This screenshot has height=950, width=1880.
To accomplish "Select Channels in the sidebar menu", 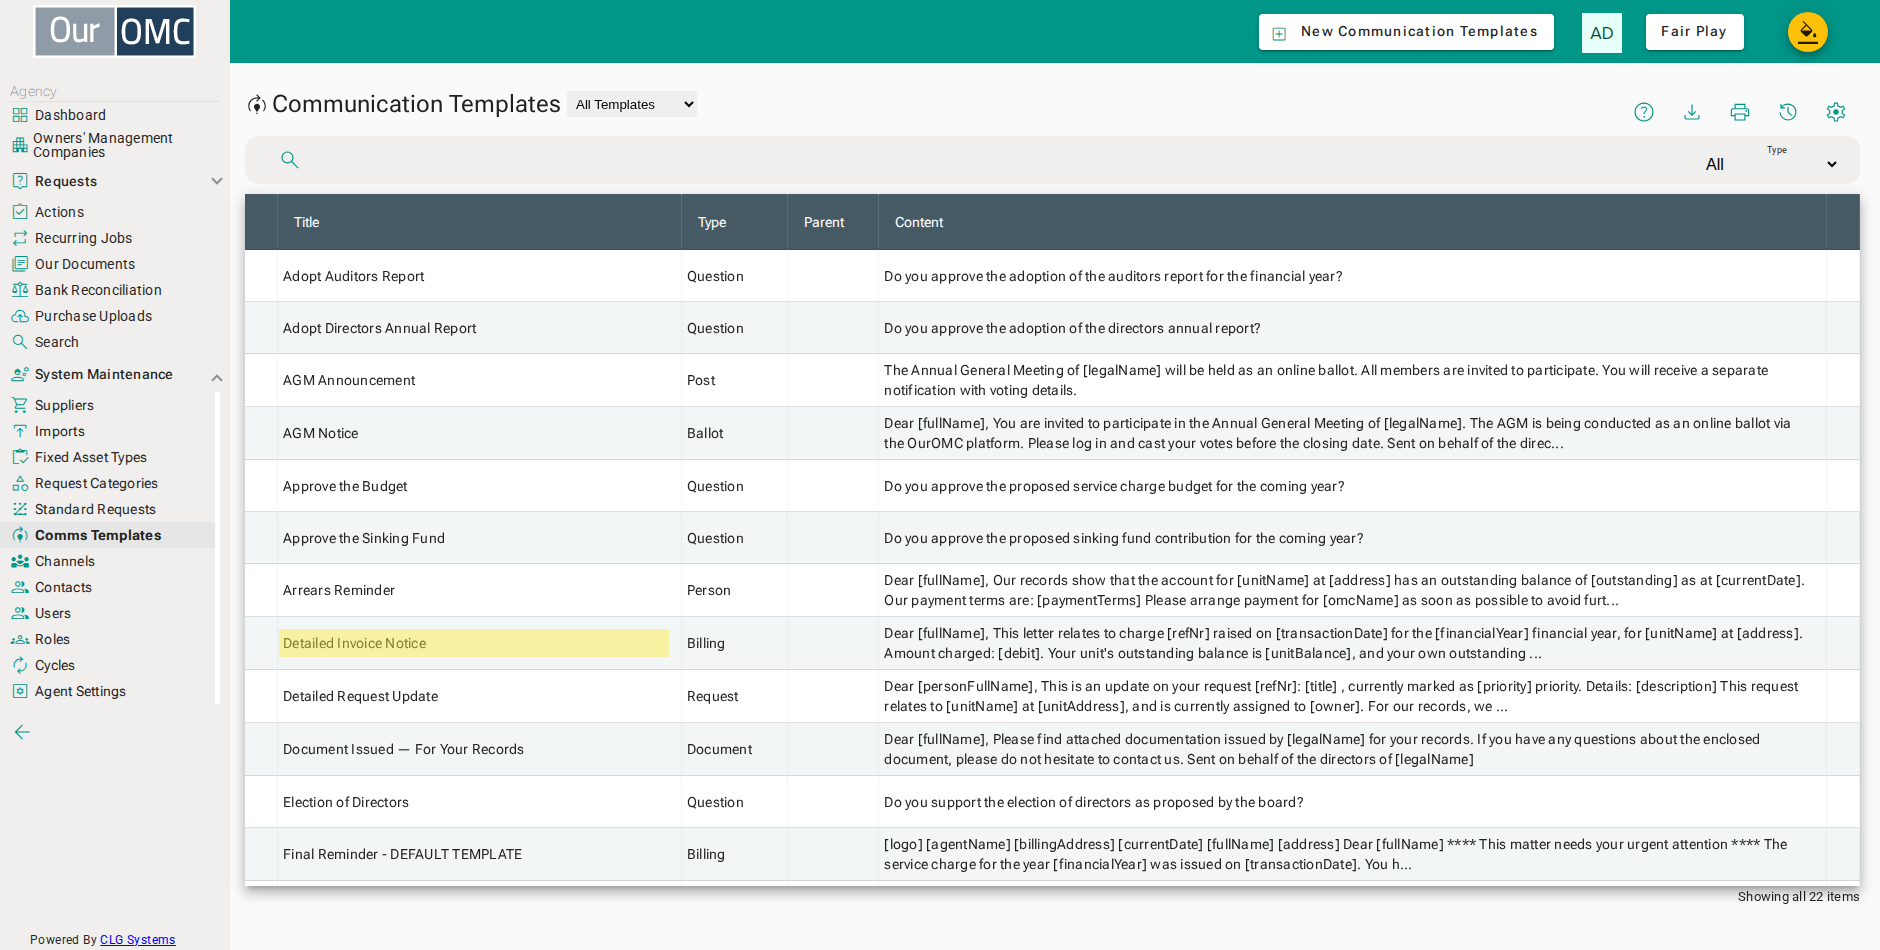I will click(x=65, y=561).
